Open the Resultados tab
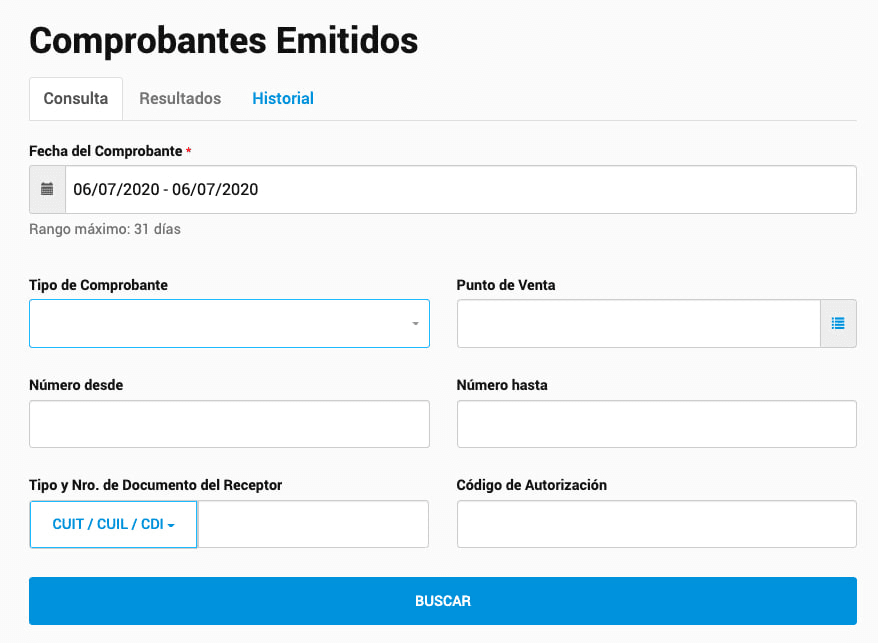 [x=180, y=99]
